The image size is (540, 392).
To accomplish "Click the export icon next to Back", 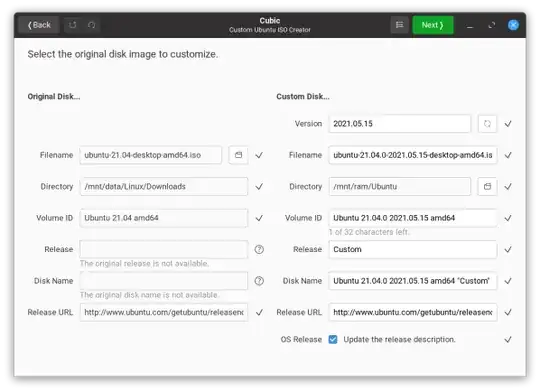I will (x=72, y=25).
